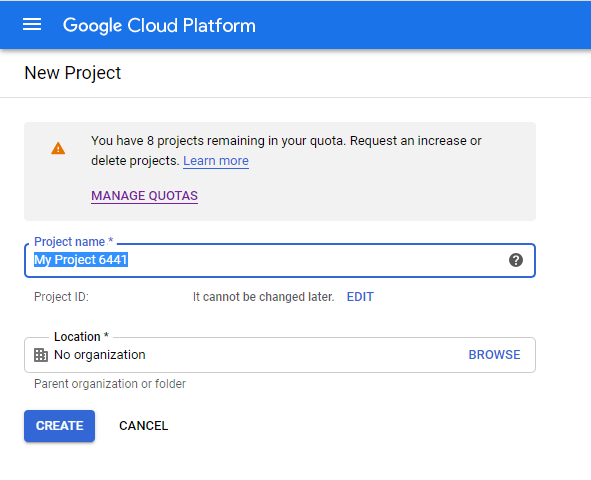Click the 'Parent organization or folder' hint text
This screenshot has width=591, height=480.
[110, 384]
